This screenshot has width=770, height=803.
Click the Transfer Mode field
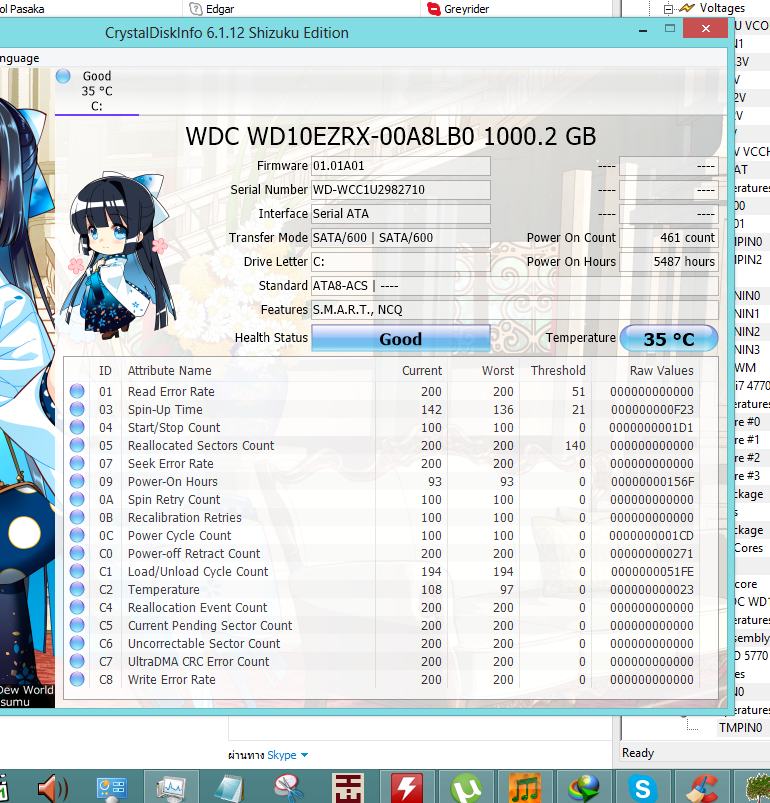tap(401, 238)
